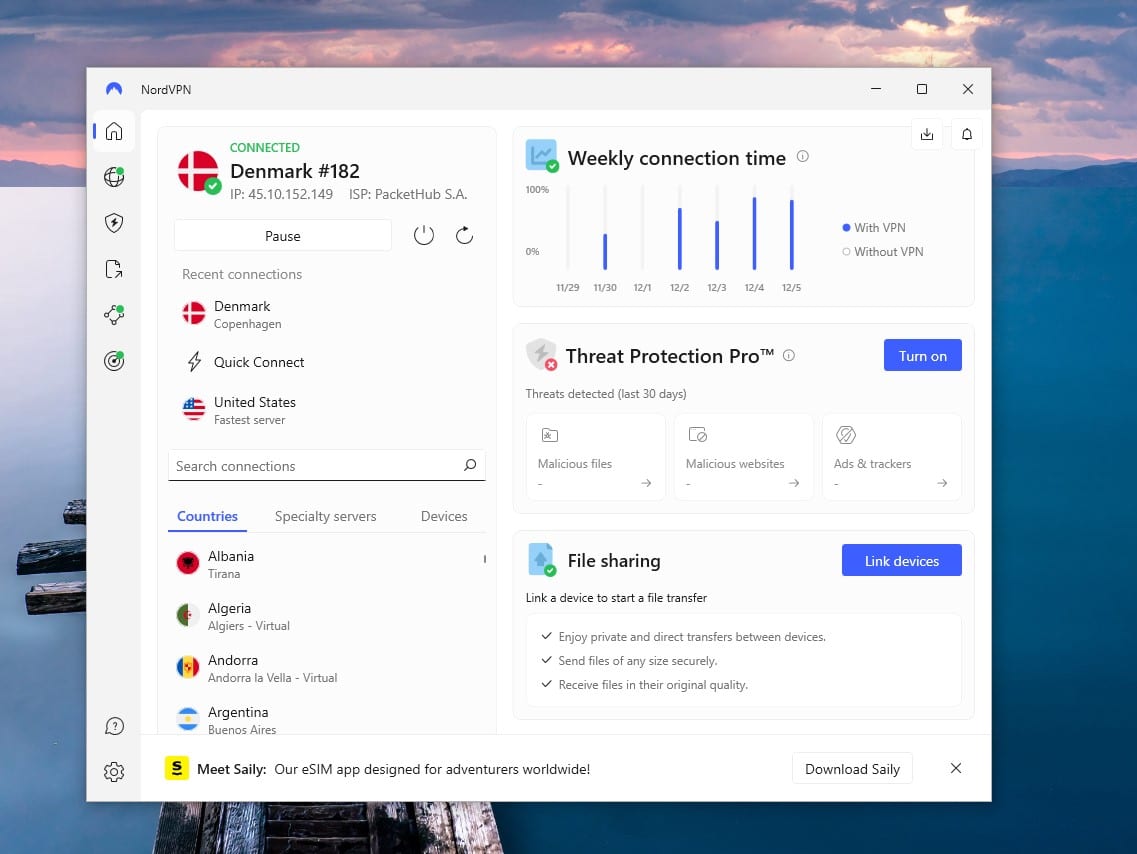Click Download Saily button
The height and width of the screenshot is (854, 1137).
[852, 769]
